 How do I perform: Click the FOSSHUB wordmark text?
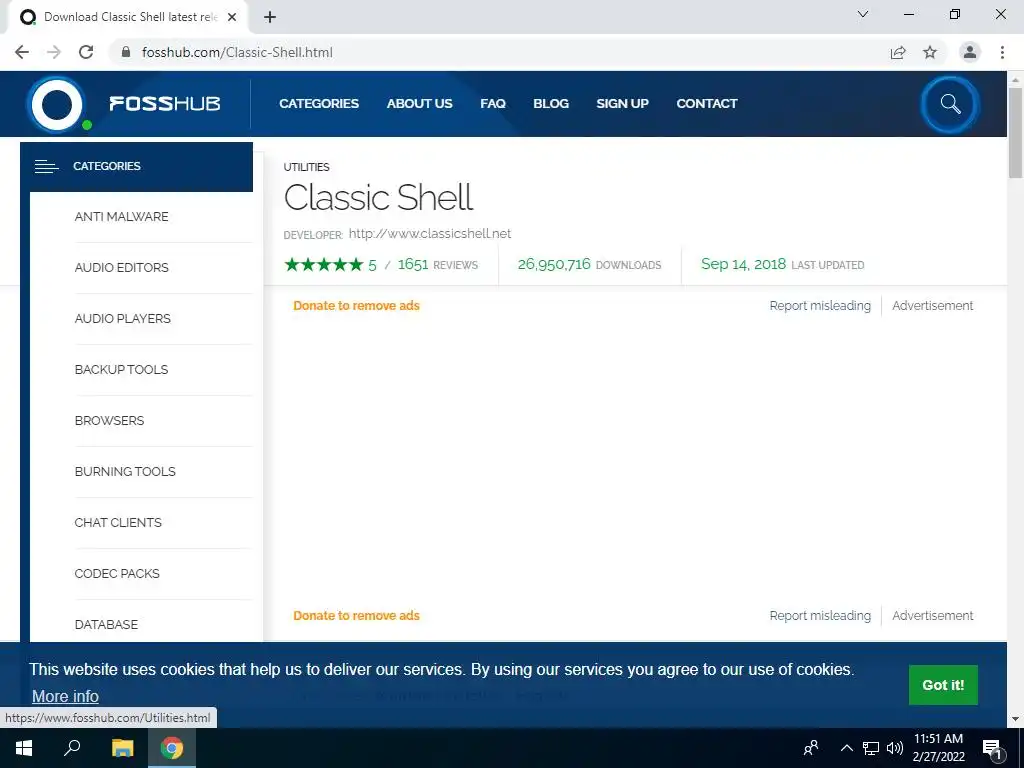click(x=165, y=104)
